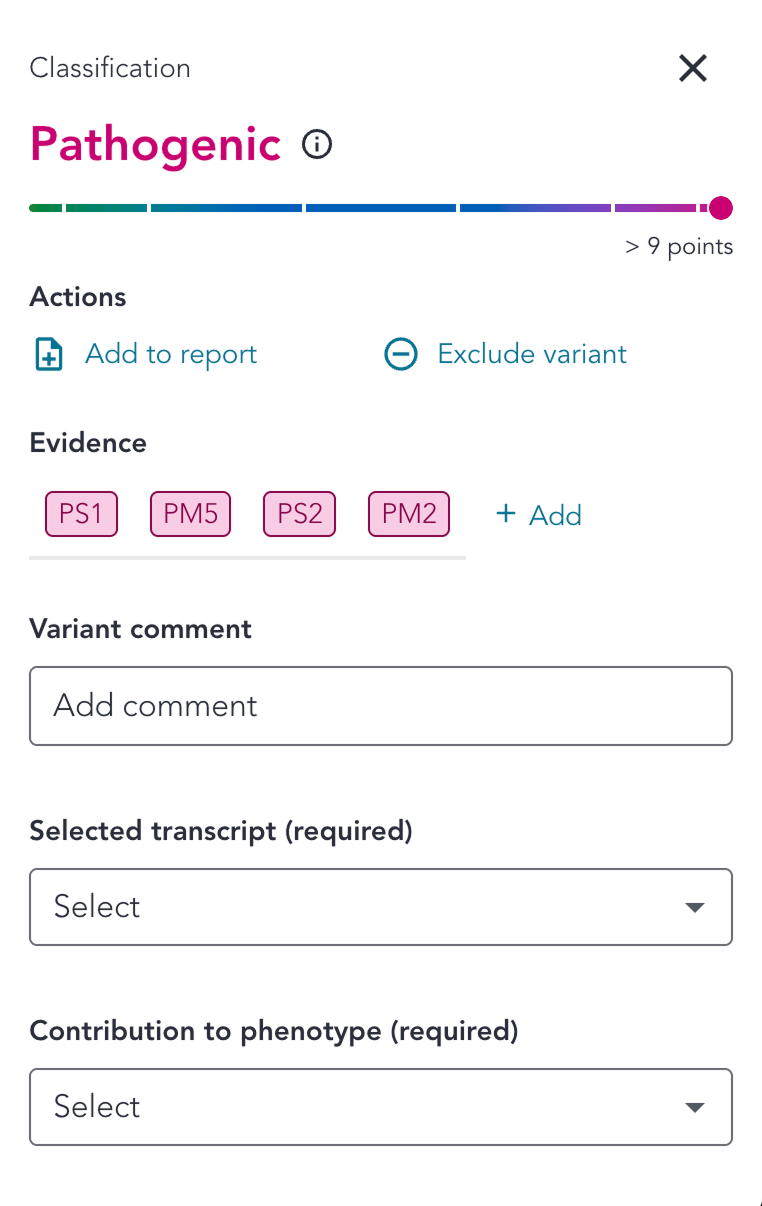Focus the Variant comment input field

381,706
